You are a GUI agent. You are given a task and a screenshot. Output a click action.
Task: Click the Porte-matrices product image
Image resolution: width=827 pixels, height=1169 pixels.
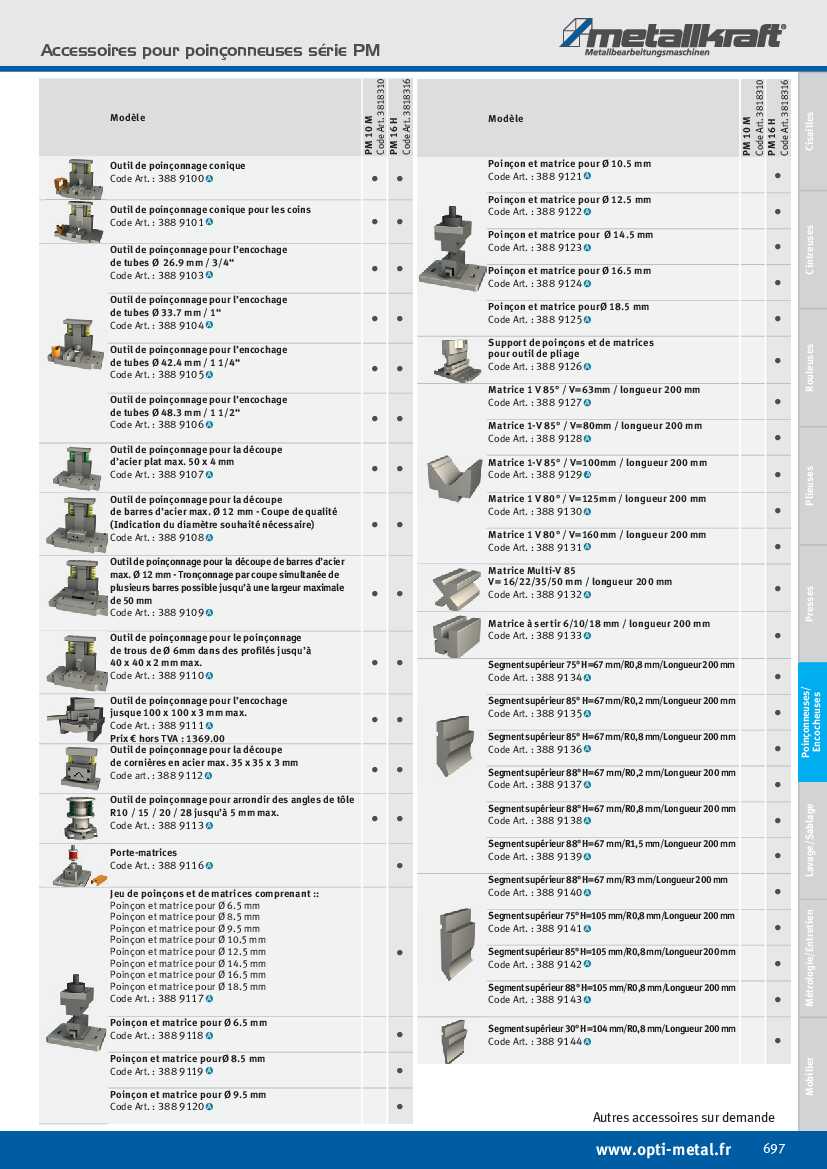[72, 865]
